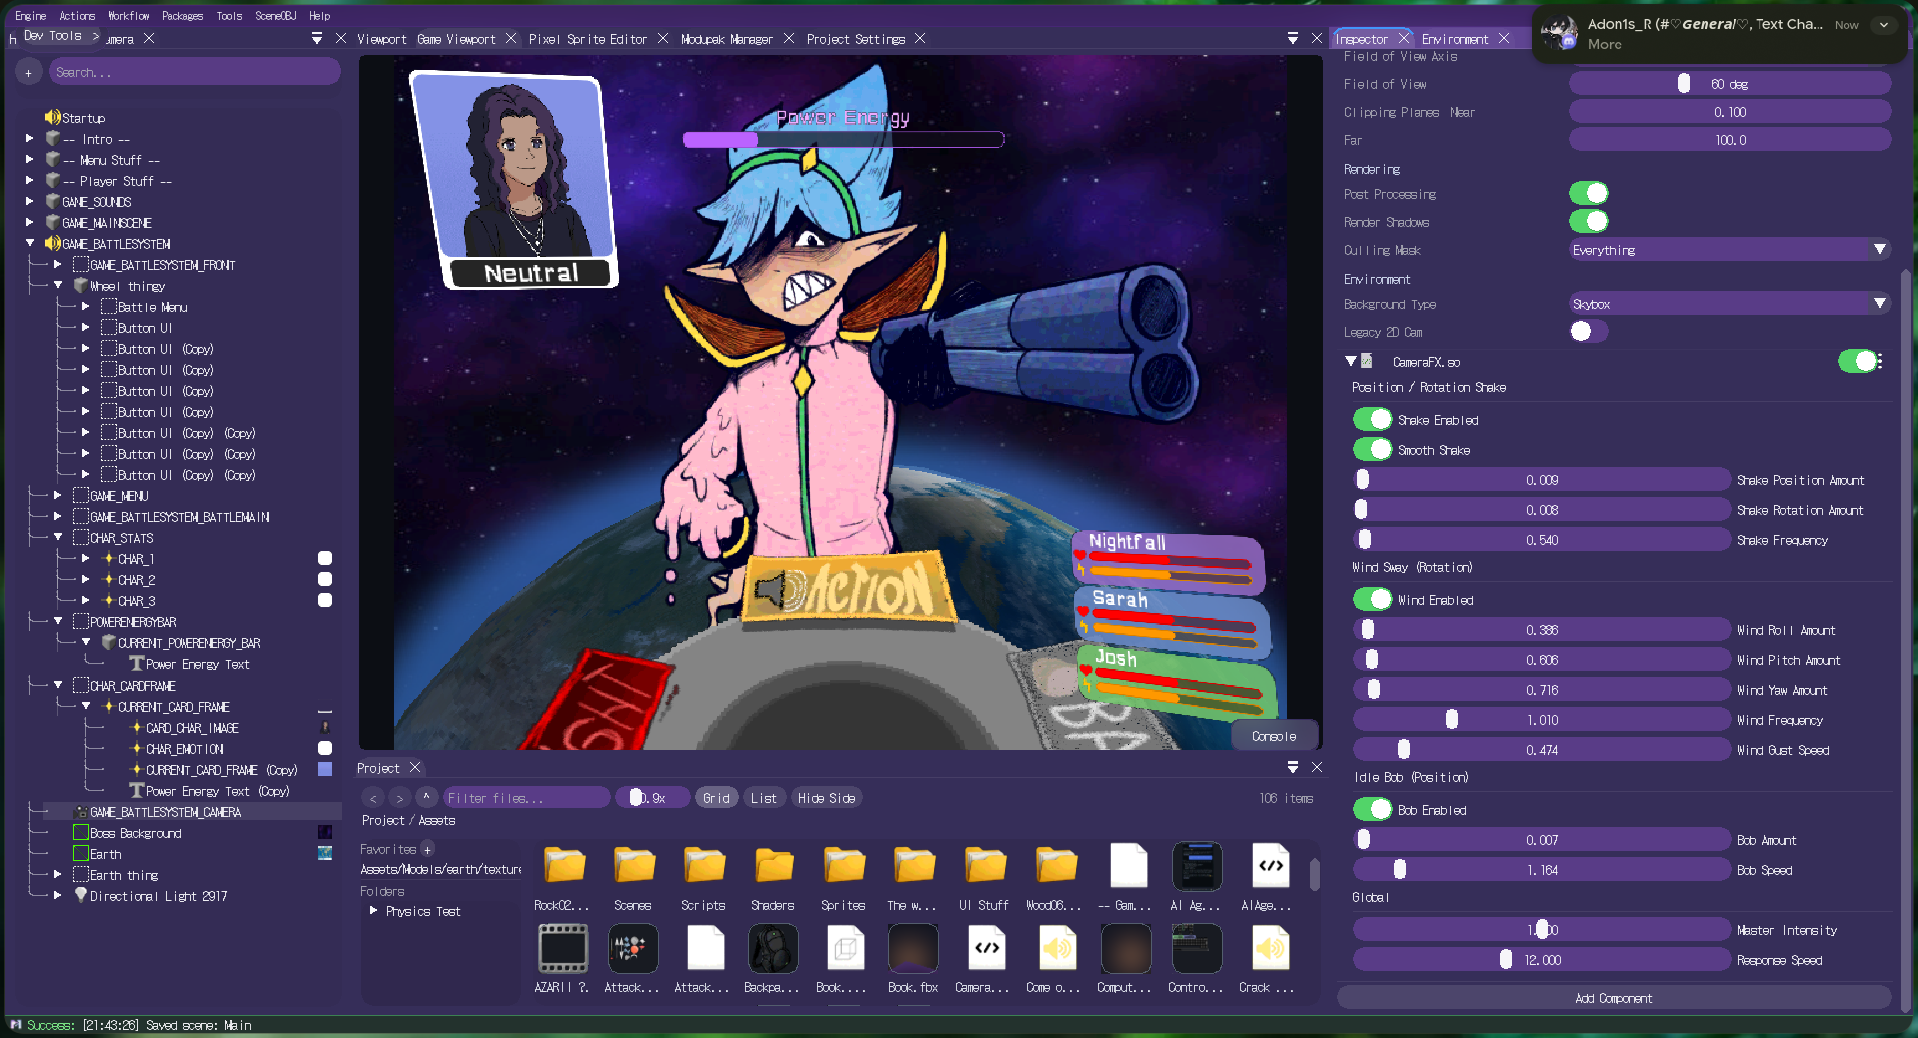Add a favorite with the Favorites plus button
This screenshot has width=1918, height=1038.
[427, 850]
